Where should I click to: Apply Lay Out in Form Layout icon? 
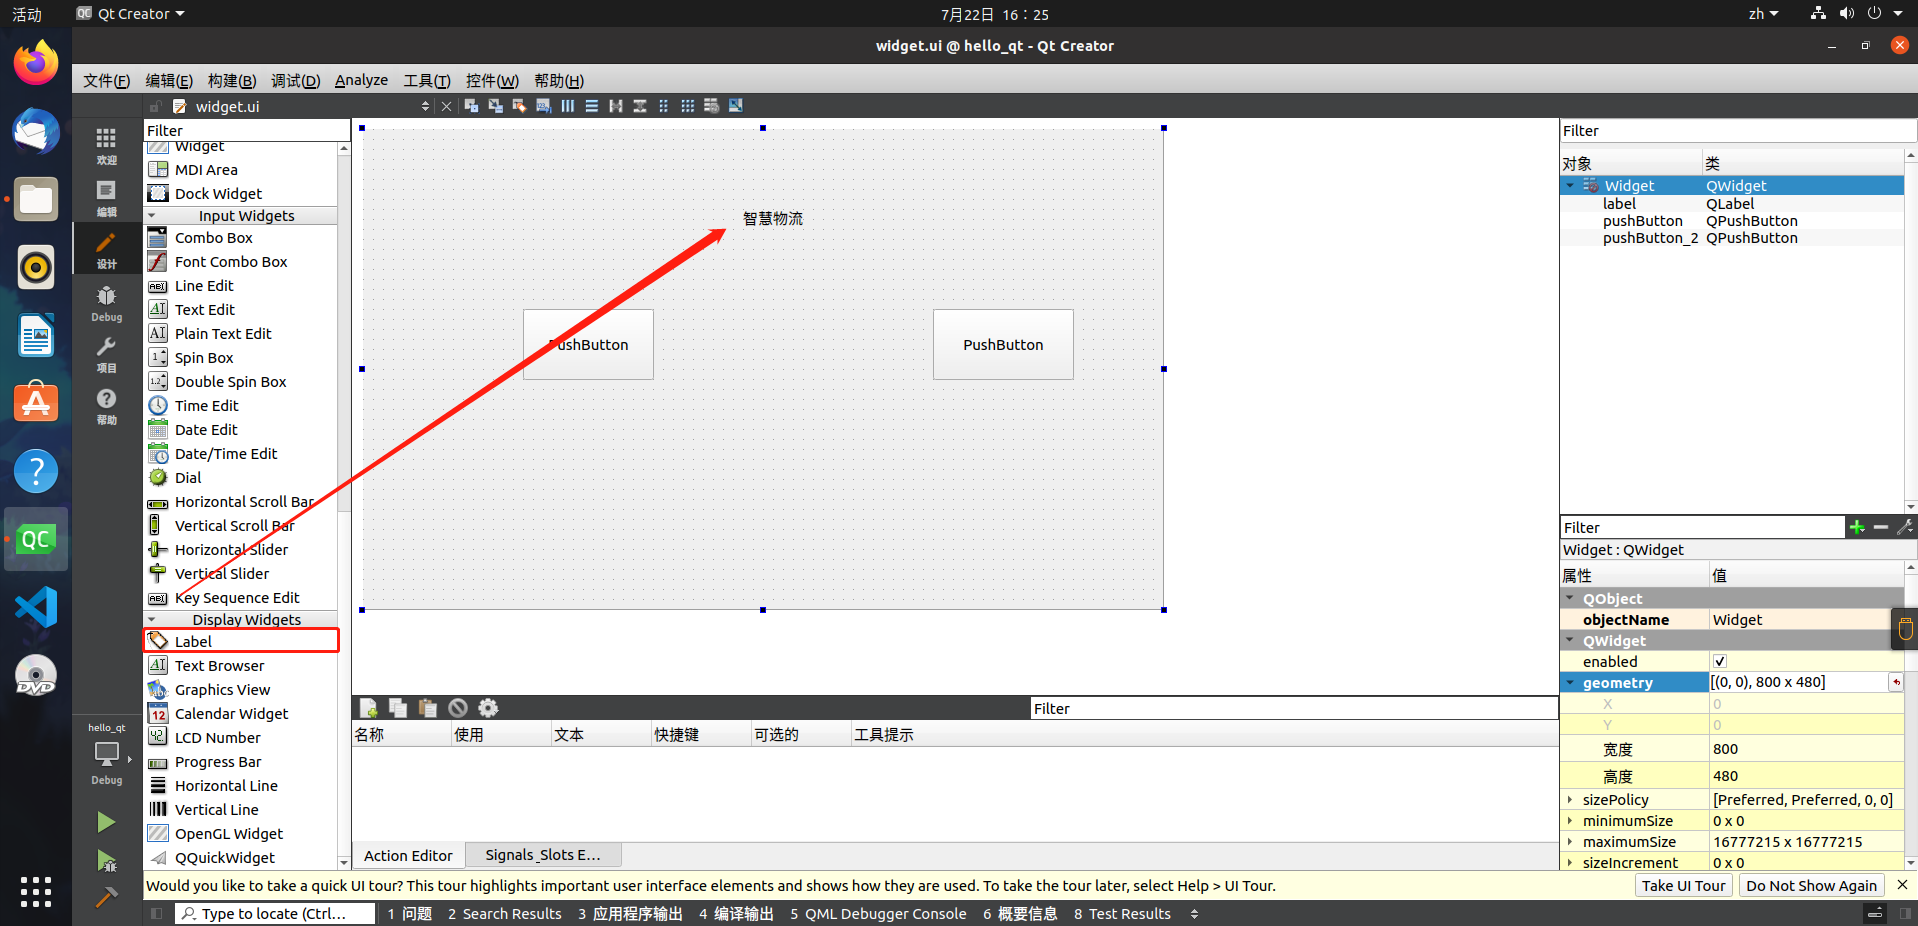point(663,106)
